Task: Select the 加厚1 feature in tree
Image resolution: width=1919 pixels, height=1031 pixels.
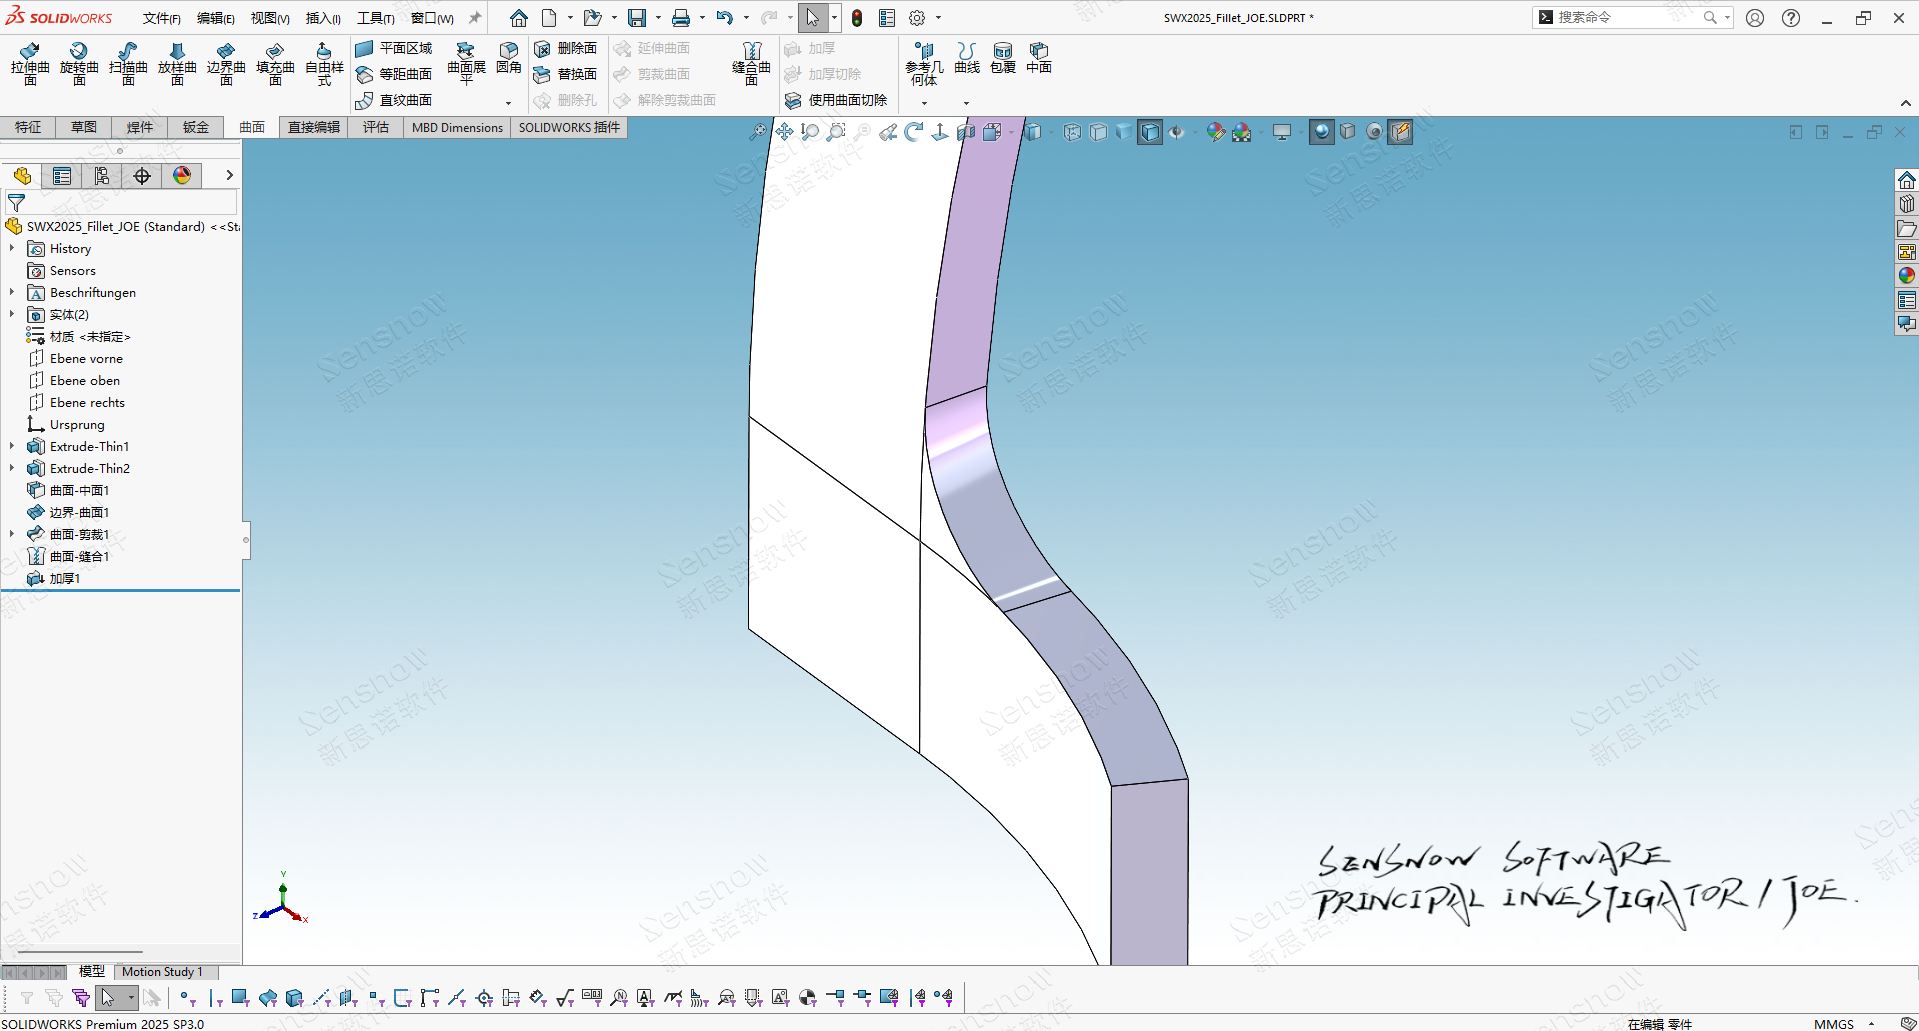Action: point(65,579)
